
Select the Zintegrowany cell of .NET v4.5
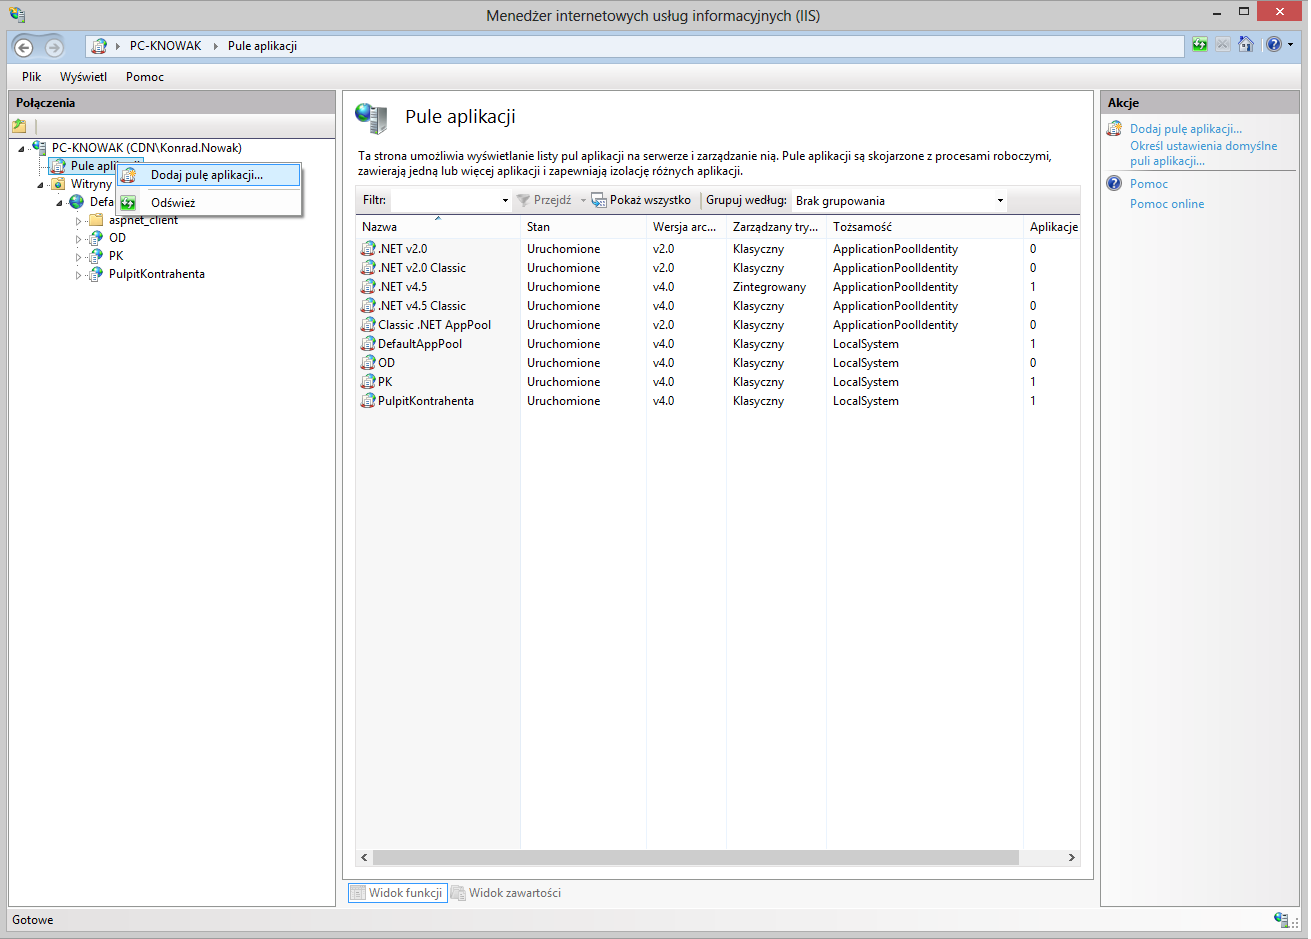pyautogui.click(x=769, y=287)
